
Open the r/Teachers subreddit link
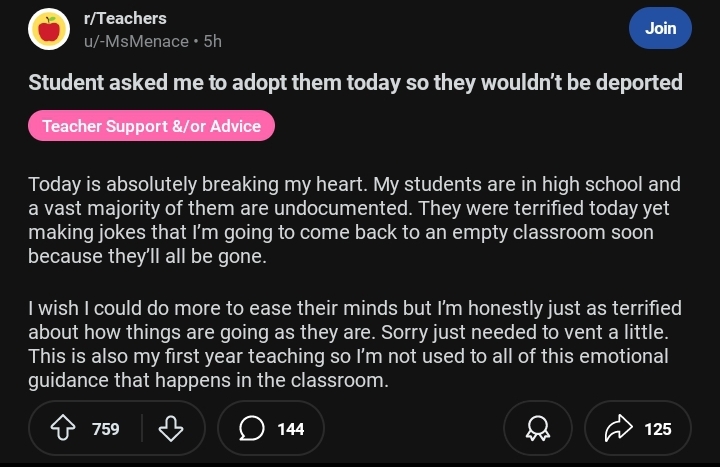pos(125,18)
